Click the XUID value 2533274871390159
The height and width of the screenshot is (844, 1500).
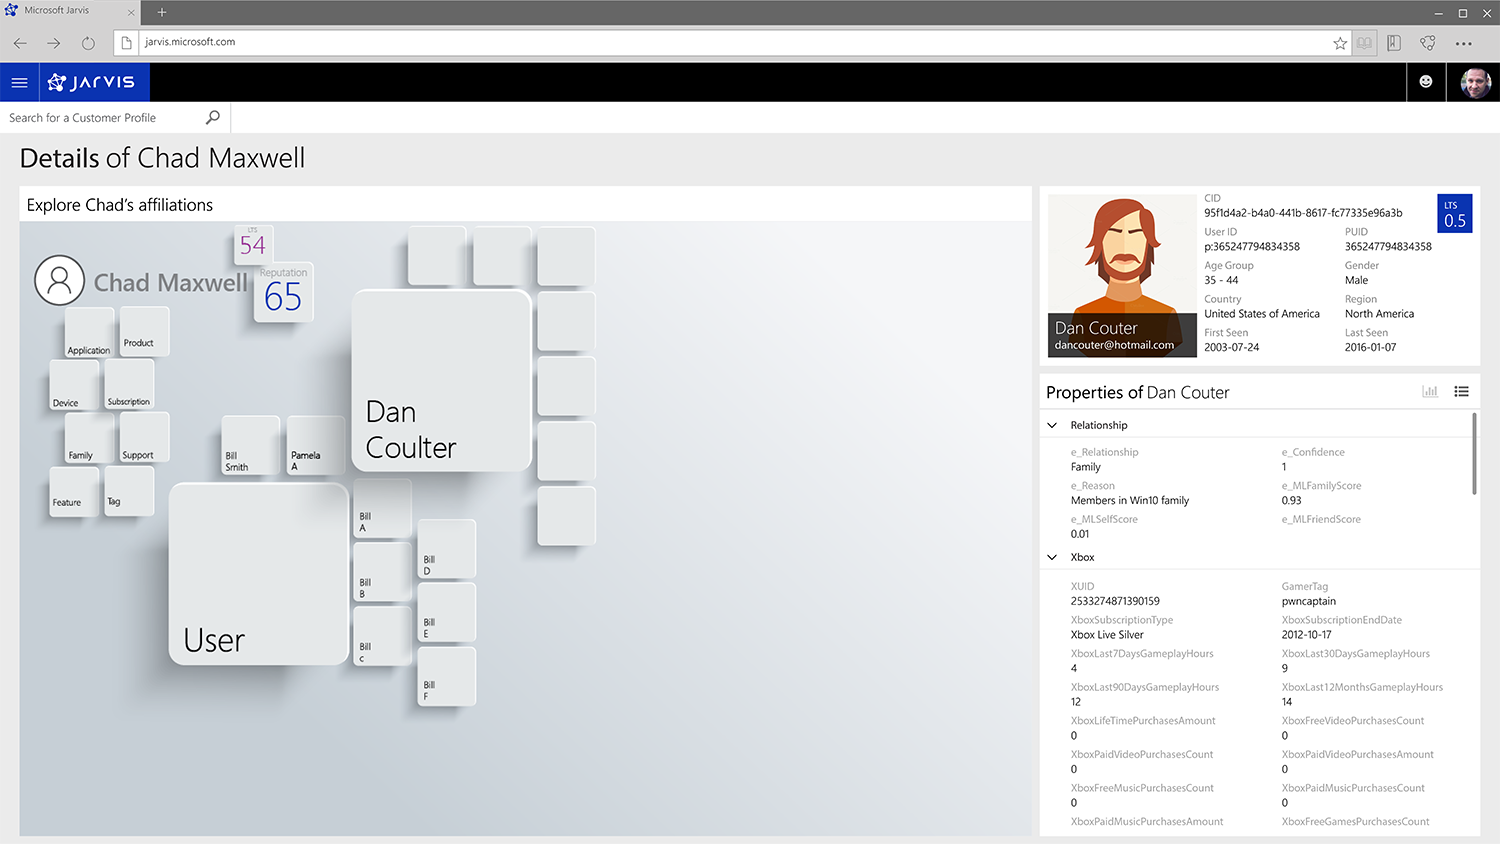click(1115, 601)
